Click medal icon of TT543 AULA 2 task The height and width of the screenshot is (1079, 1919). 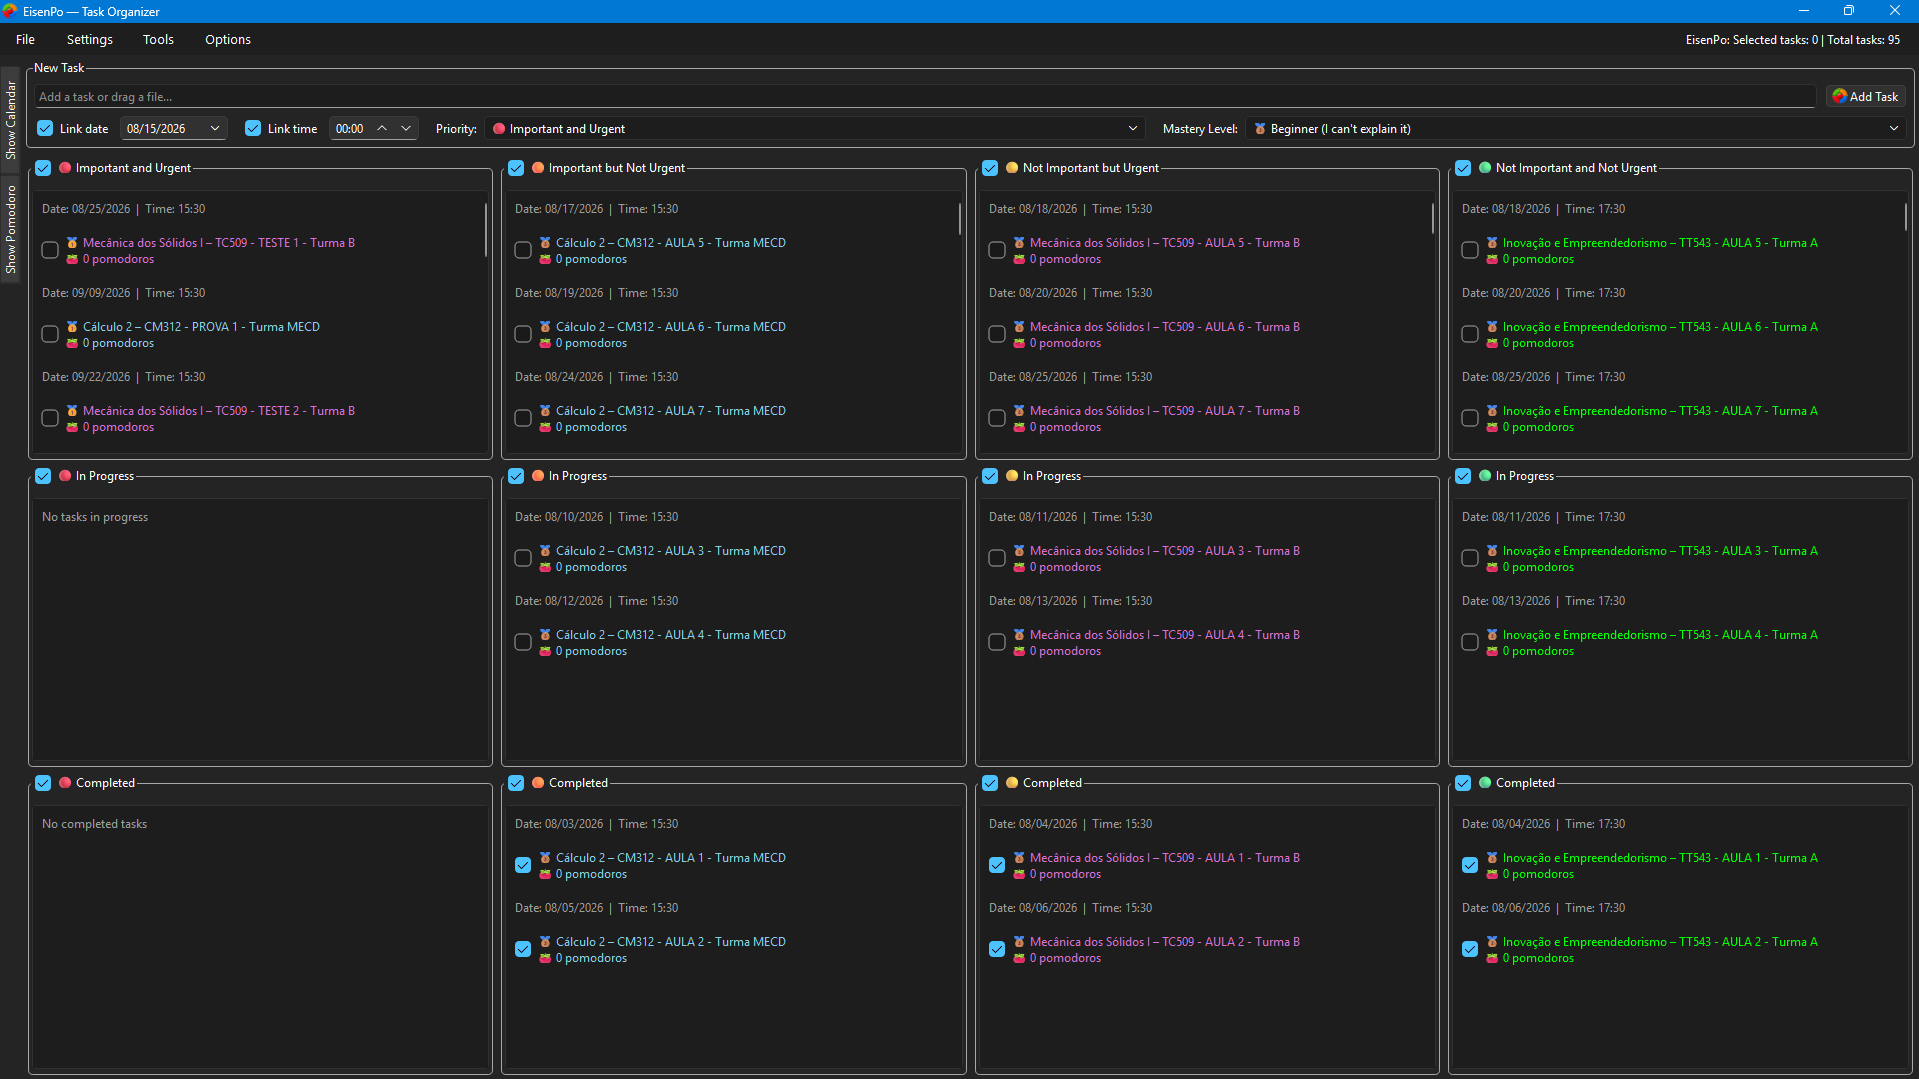[1492, 942]
